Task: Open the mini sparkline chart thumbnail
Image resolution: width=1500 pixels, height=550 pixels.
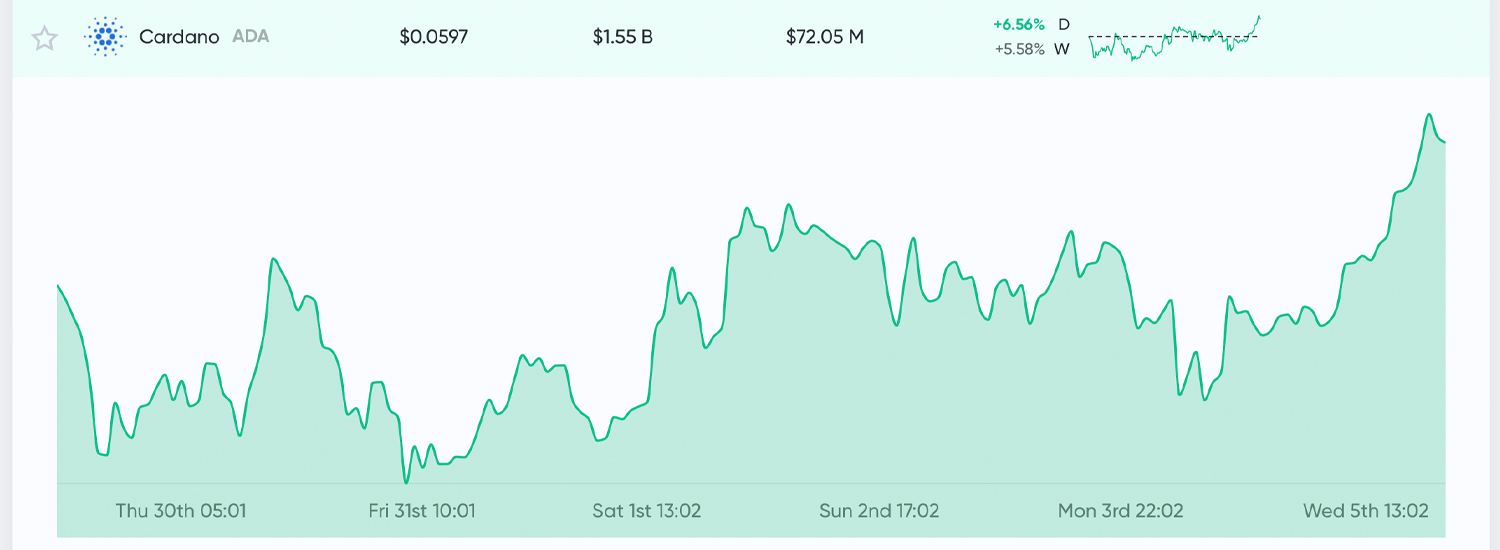Action: click(1174, 38)
